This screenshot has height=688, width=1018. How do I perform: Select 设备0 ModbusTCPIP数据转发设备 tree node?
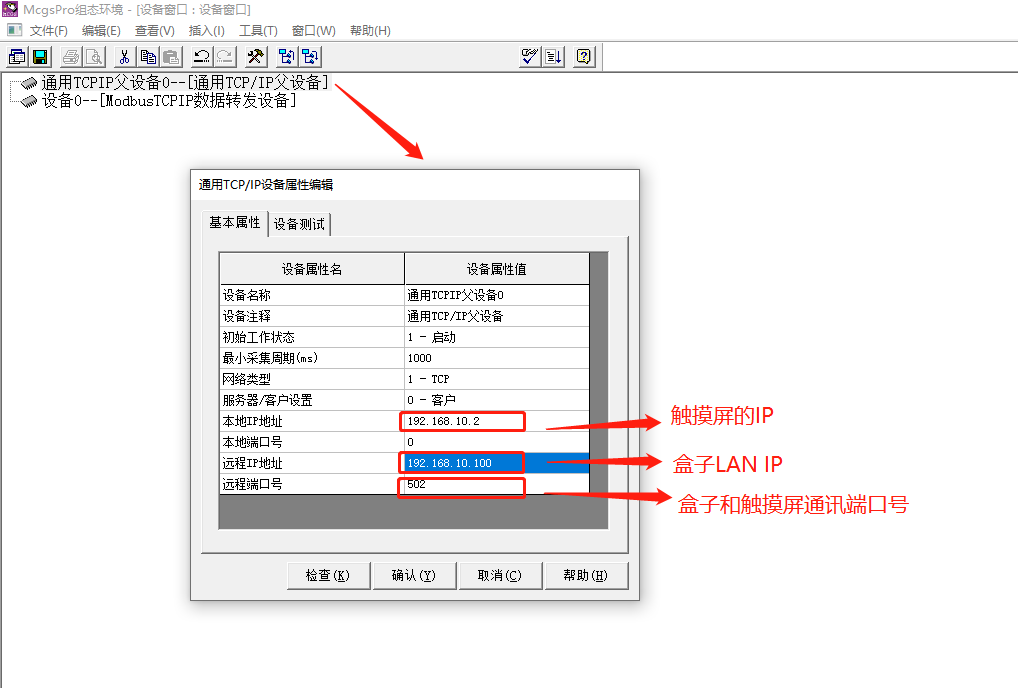[168, 101]
